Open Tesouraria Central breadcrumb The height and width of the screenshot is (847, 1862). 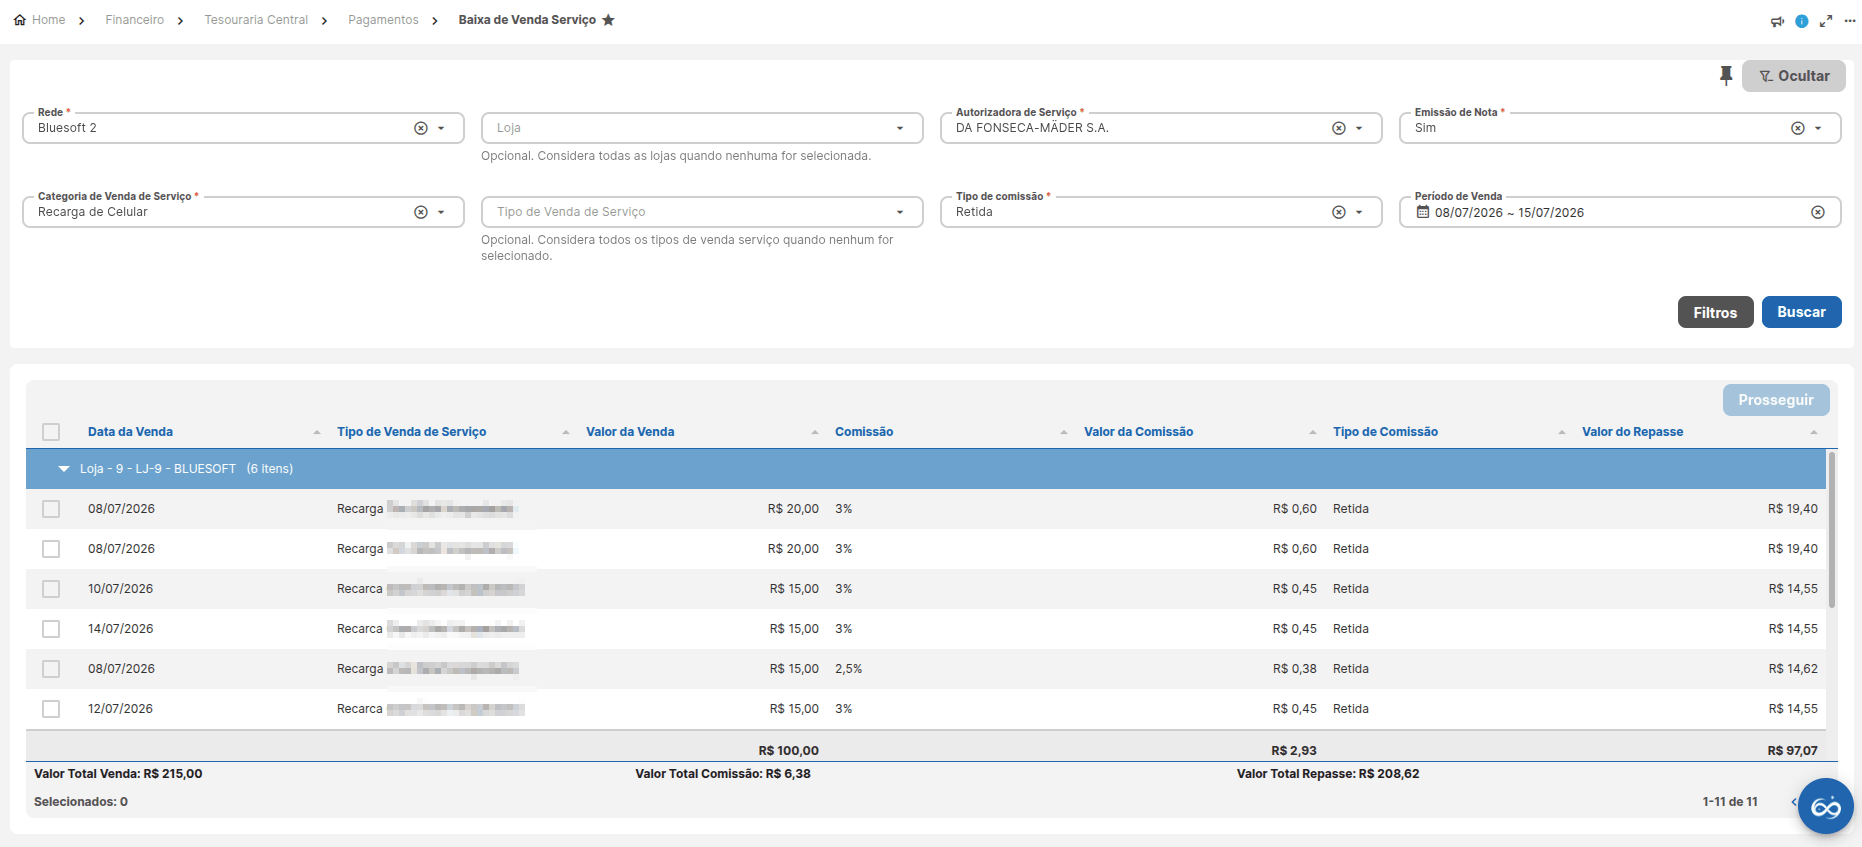click(x=256, y=20)
